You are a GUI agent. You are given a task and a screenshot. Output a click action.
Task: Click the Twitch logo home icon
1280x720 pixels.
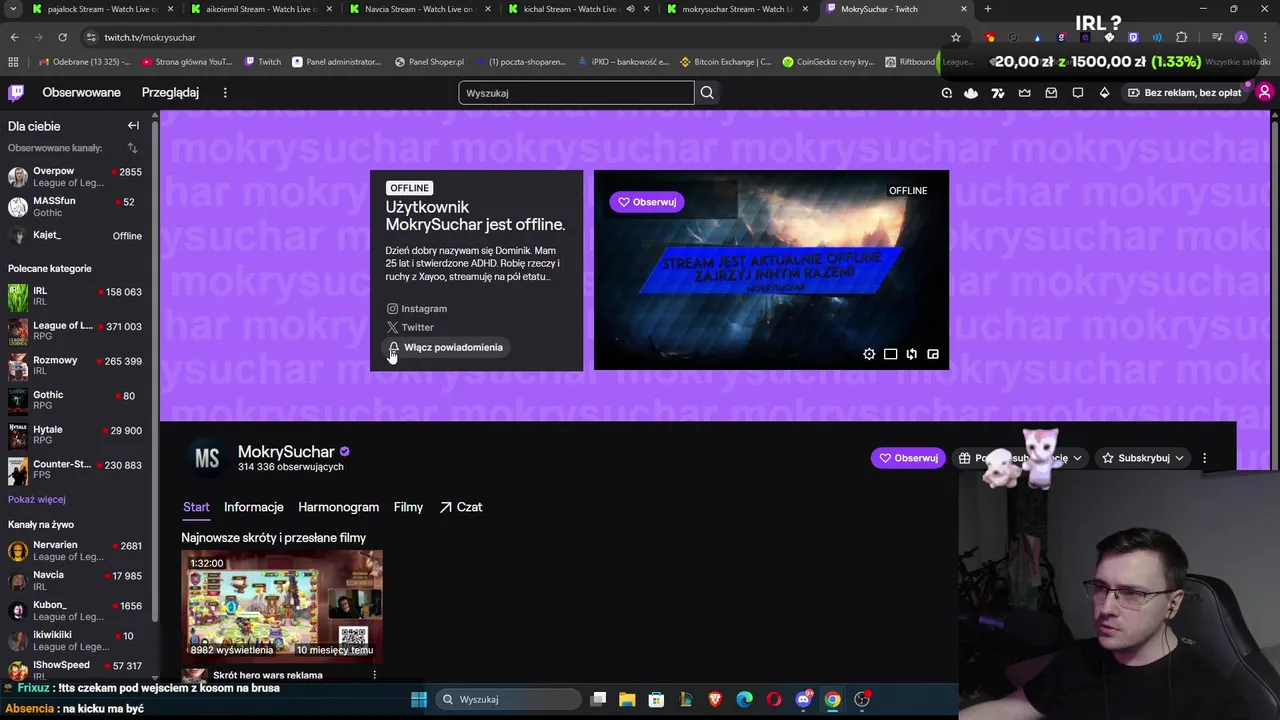pyautogui.click(x=16, y=92)
